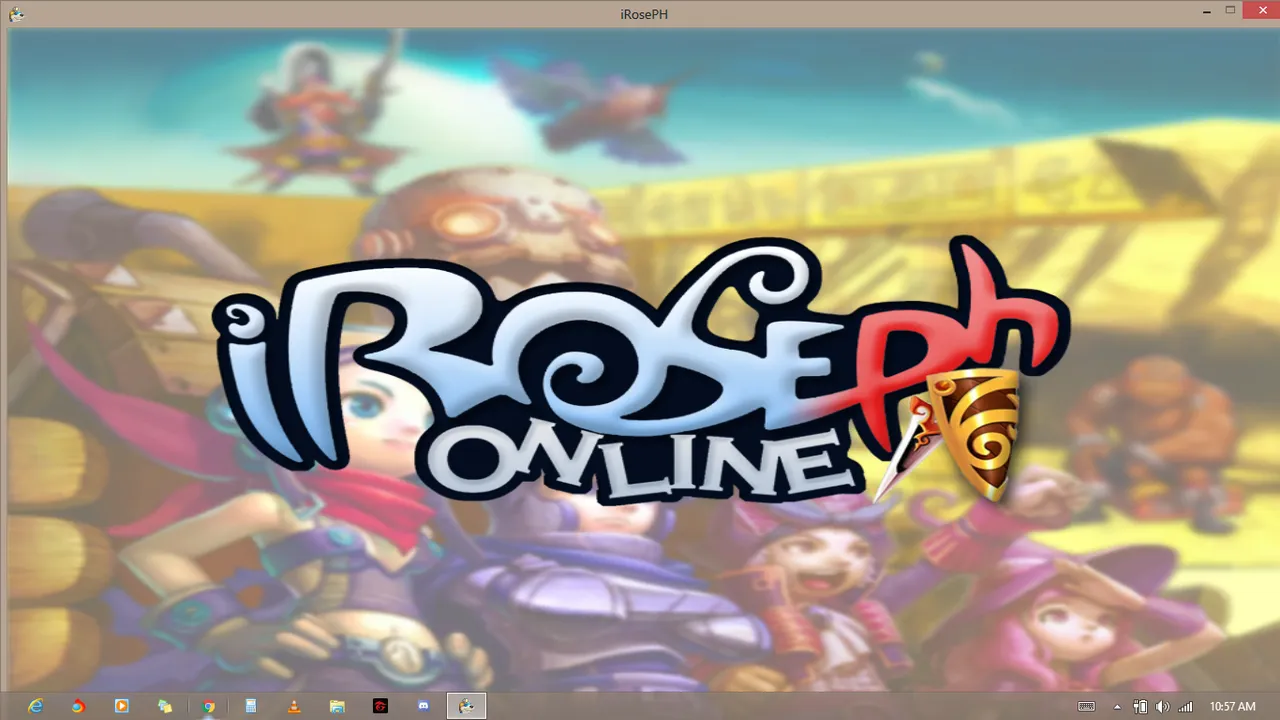1280x720 pixels.
Task: Open the Sticky Notes taskbar icon
Action: [x=165, y=706]
